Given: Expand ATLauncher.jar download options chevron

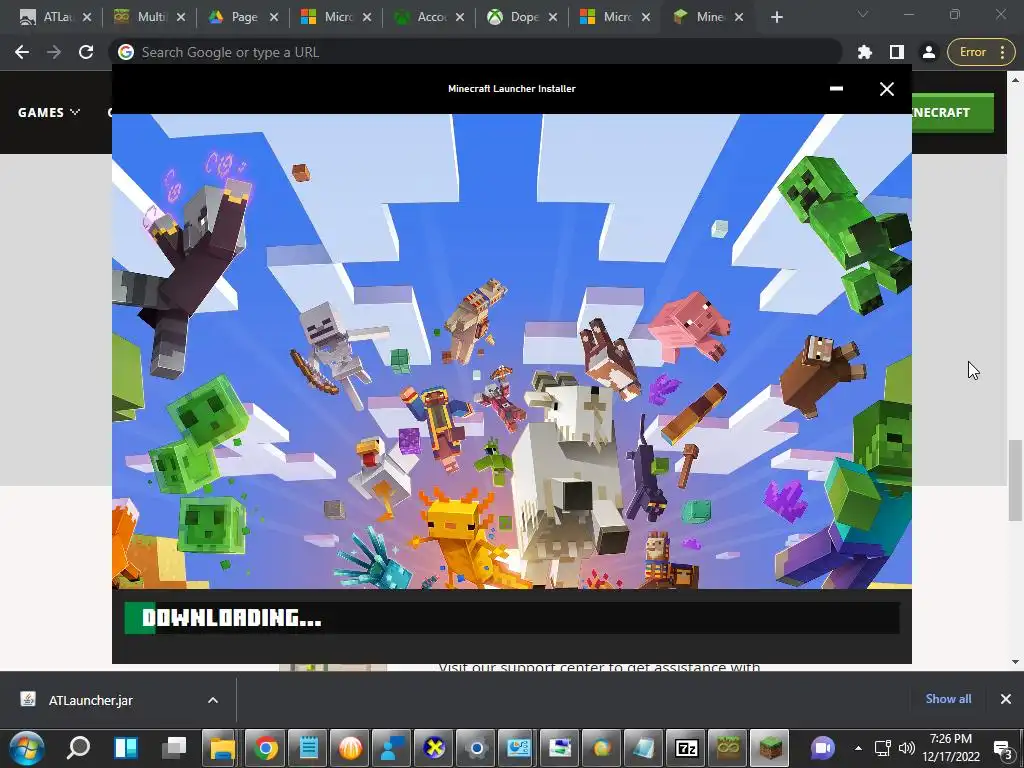Looking at the screenshot, I should pyautogui.click(x=213, y=700).
